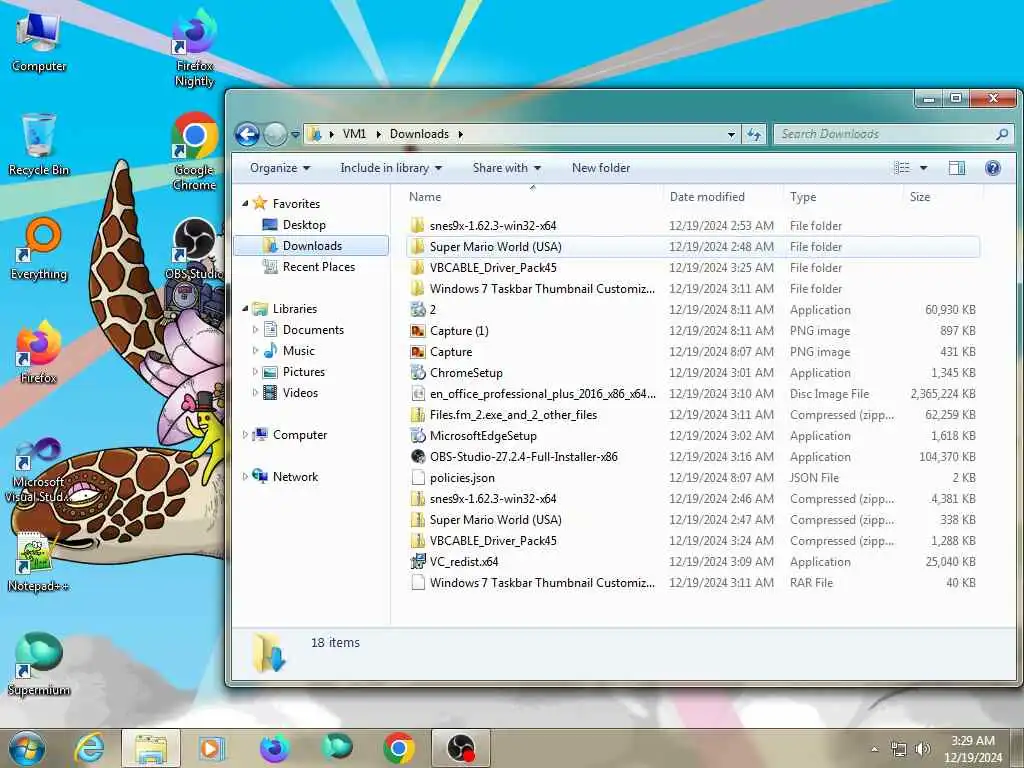This screenshot has height=768, width=1024.
Task: Click the New folder button
Action: click(x=601, y=168)
